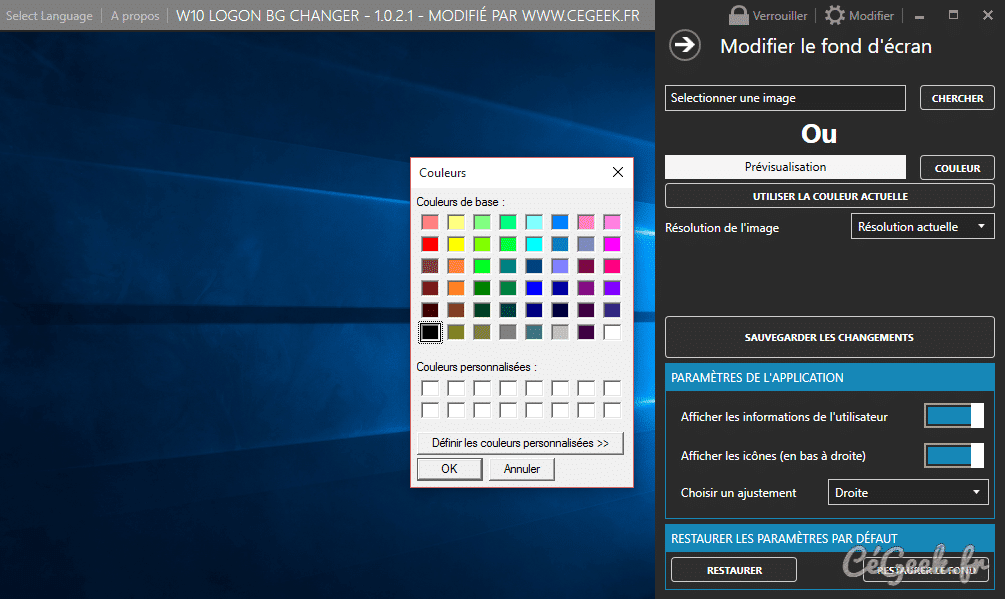The image size is (1005, 599).
Task: Click the lock icon next to Verrouiller
Action: tap(738, 16)
